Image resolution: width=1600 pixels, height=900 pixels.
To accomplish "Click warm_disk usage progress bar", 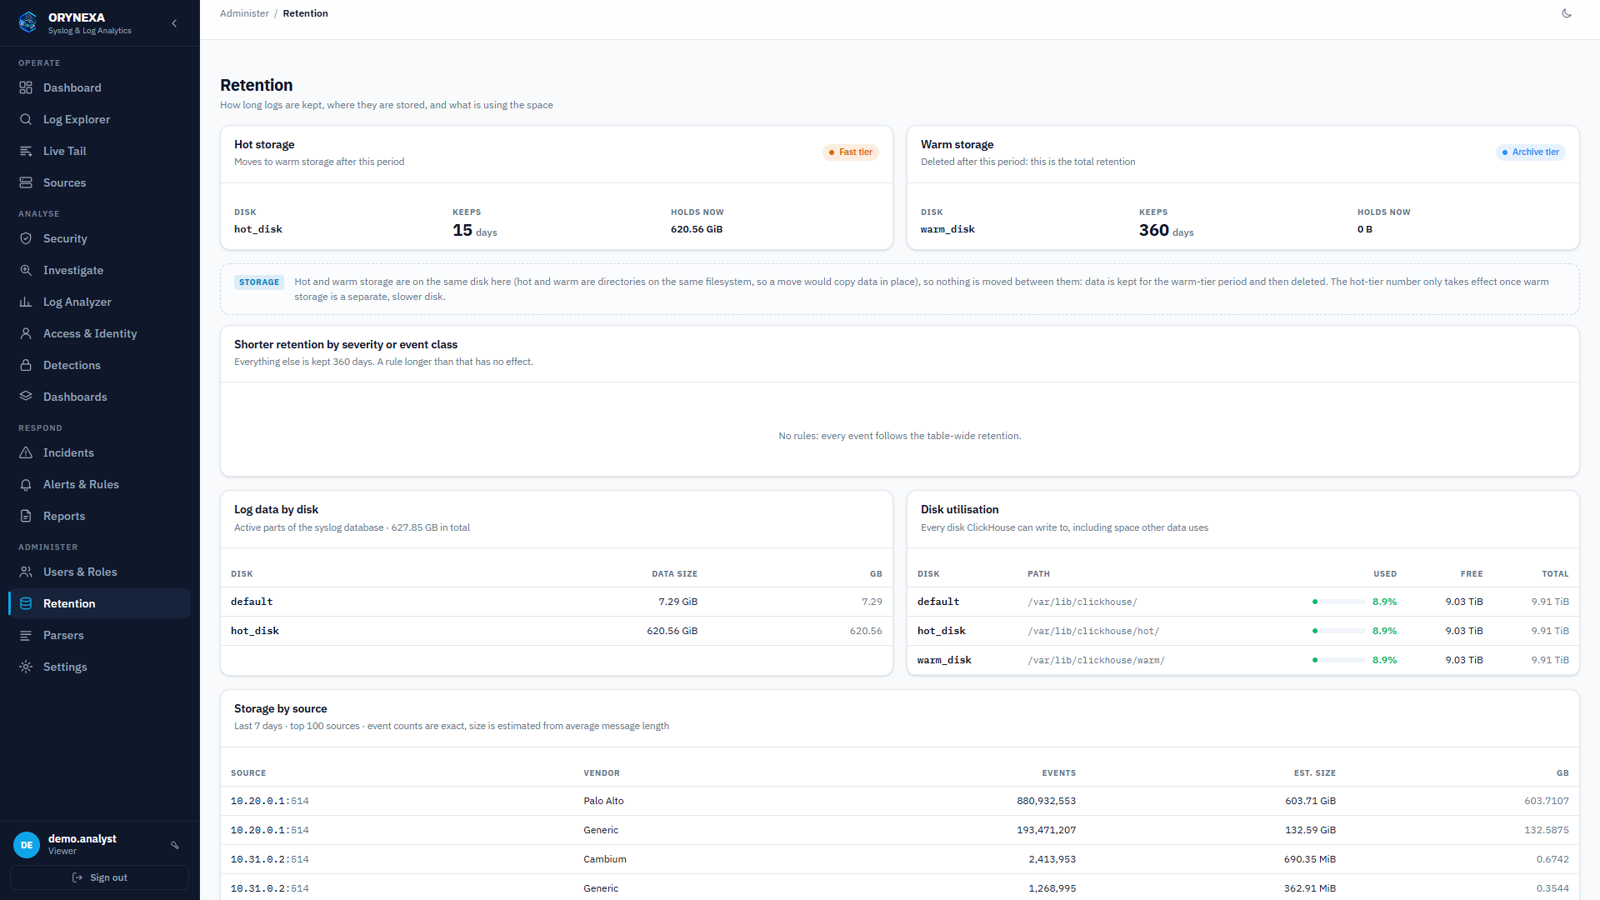I will click(1339, 660).
